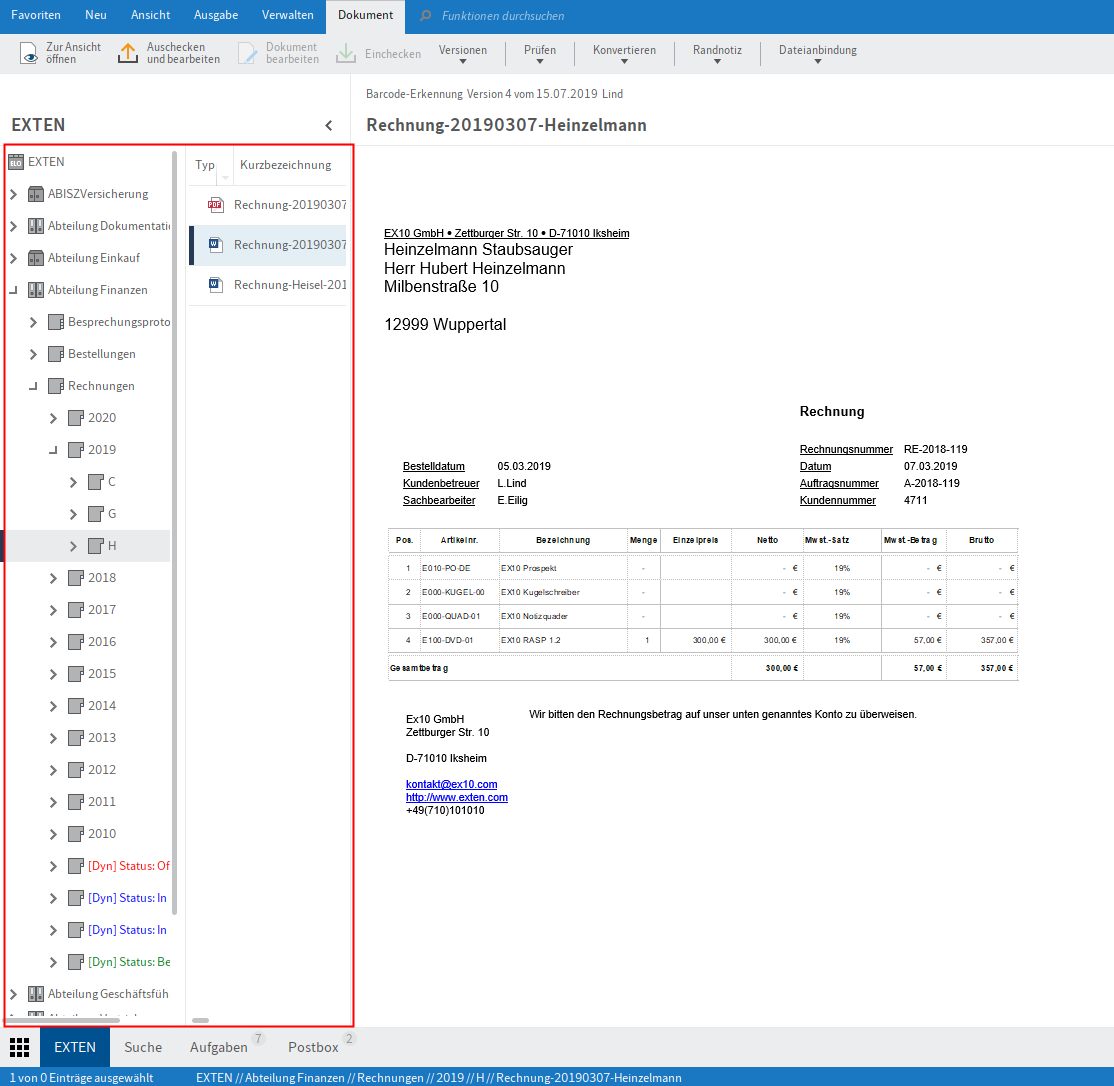
Task: Expand the 2020 folder in Rechnungen
Action: 54,418
